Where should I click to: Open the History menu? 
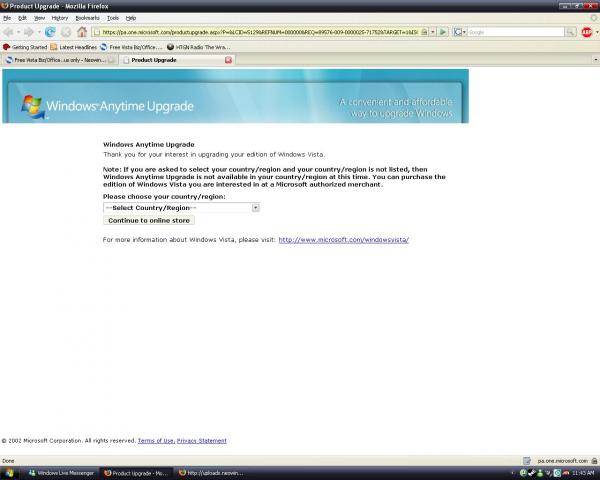60,18
